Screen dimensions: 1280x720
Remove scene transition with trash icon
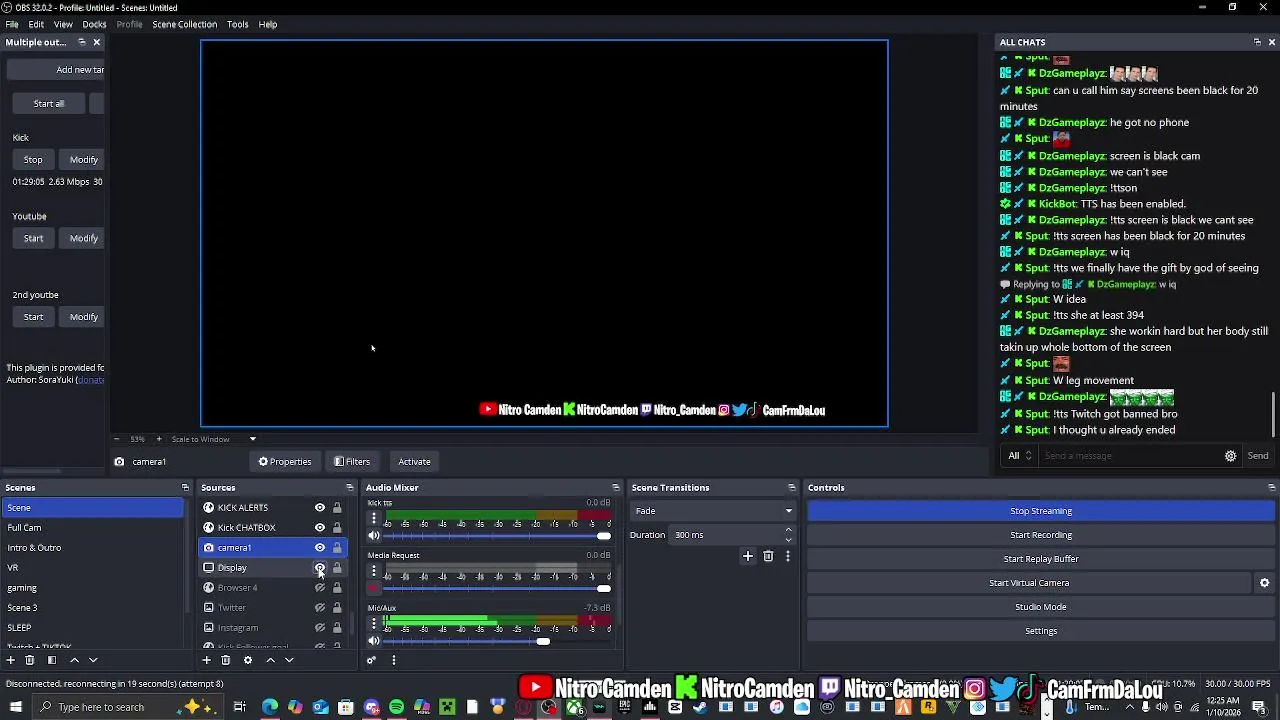[x=768, y=556]
